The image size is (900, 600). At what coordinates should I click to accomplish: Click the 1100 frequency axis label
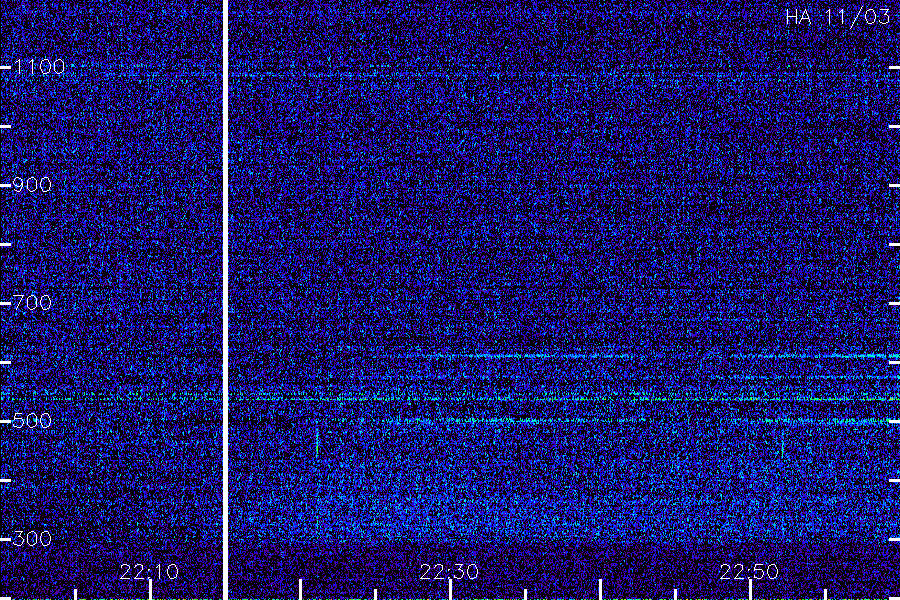(x=39, y=67)
